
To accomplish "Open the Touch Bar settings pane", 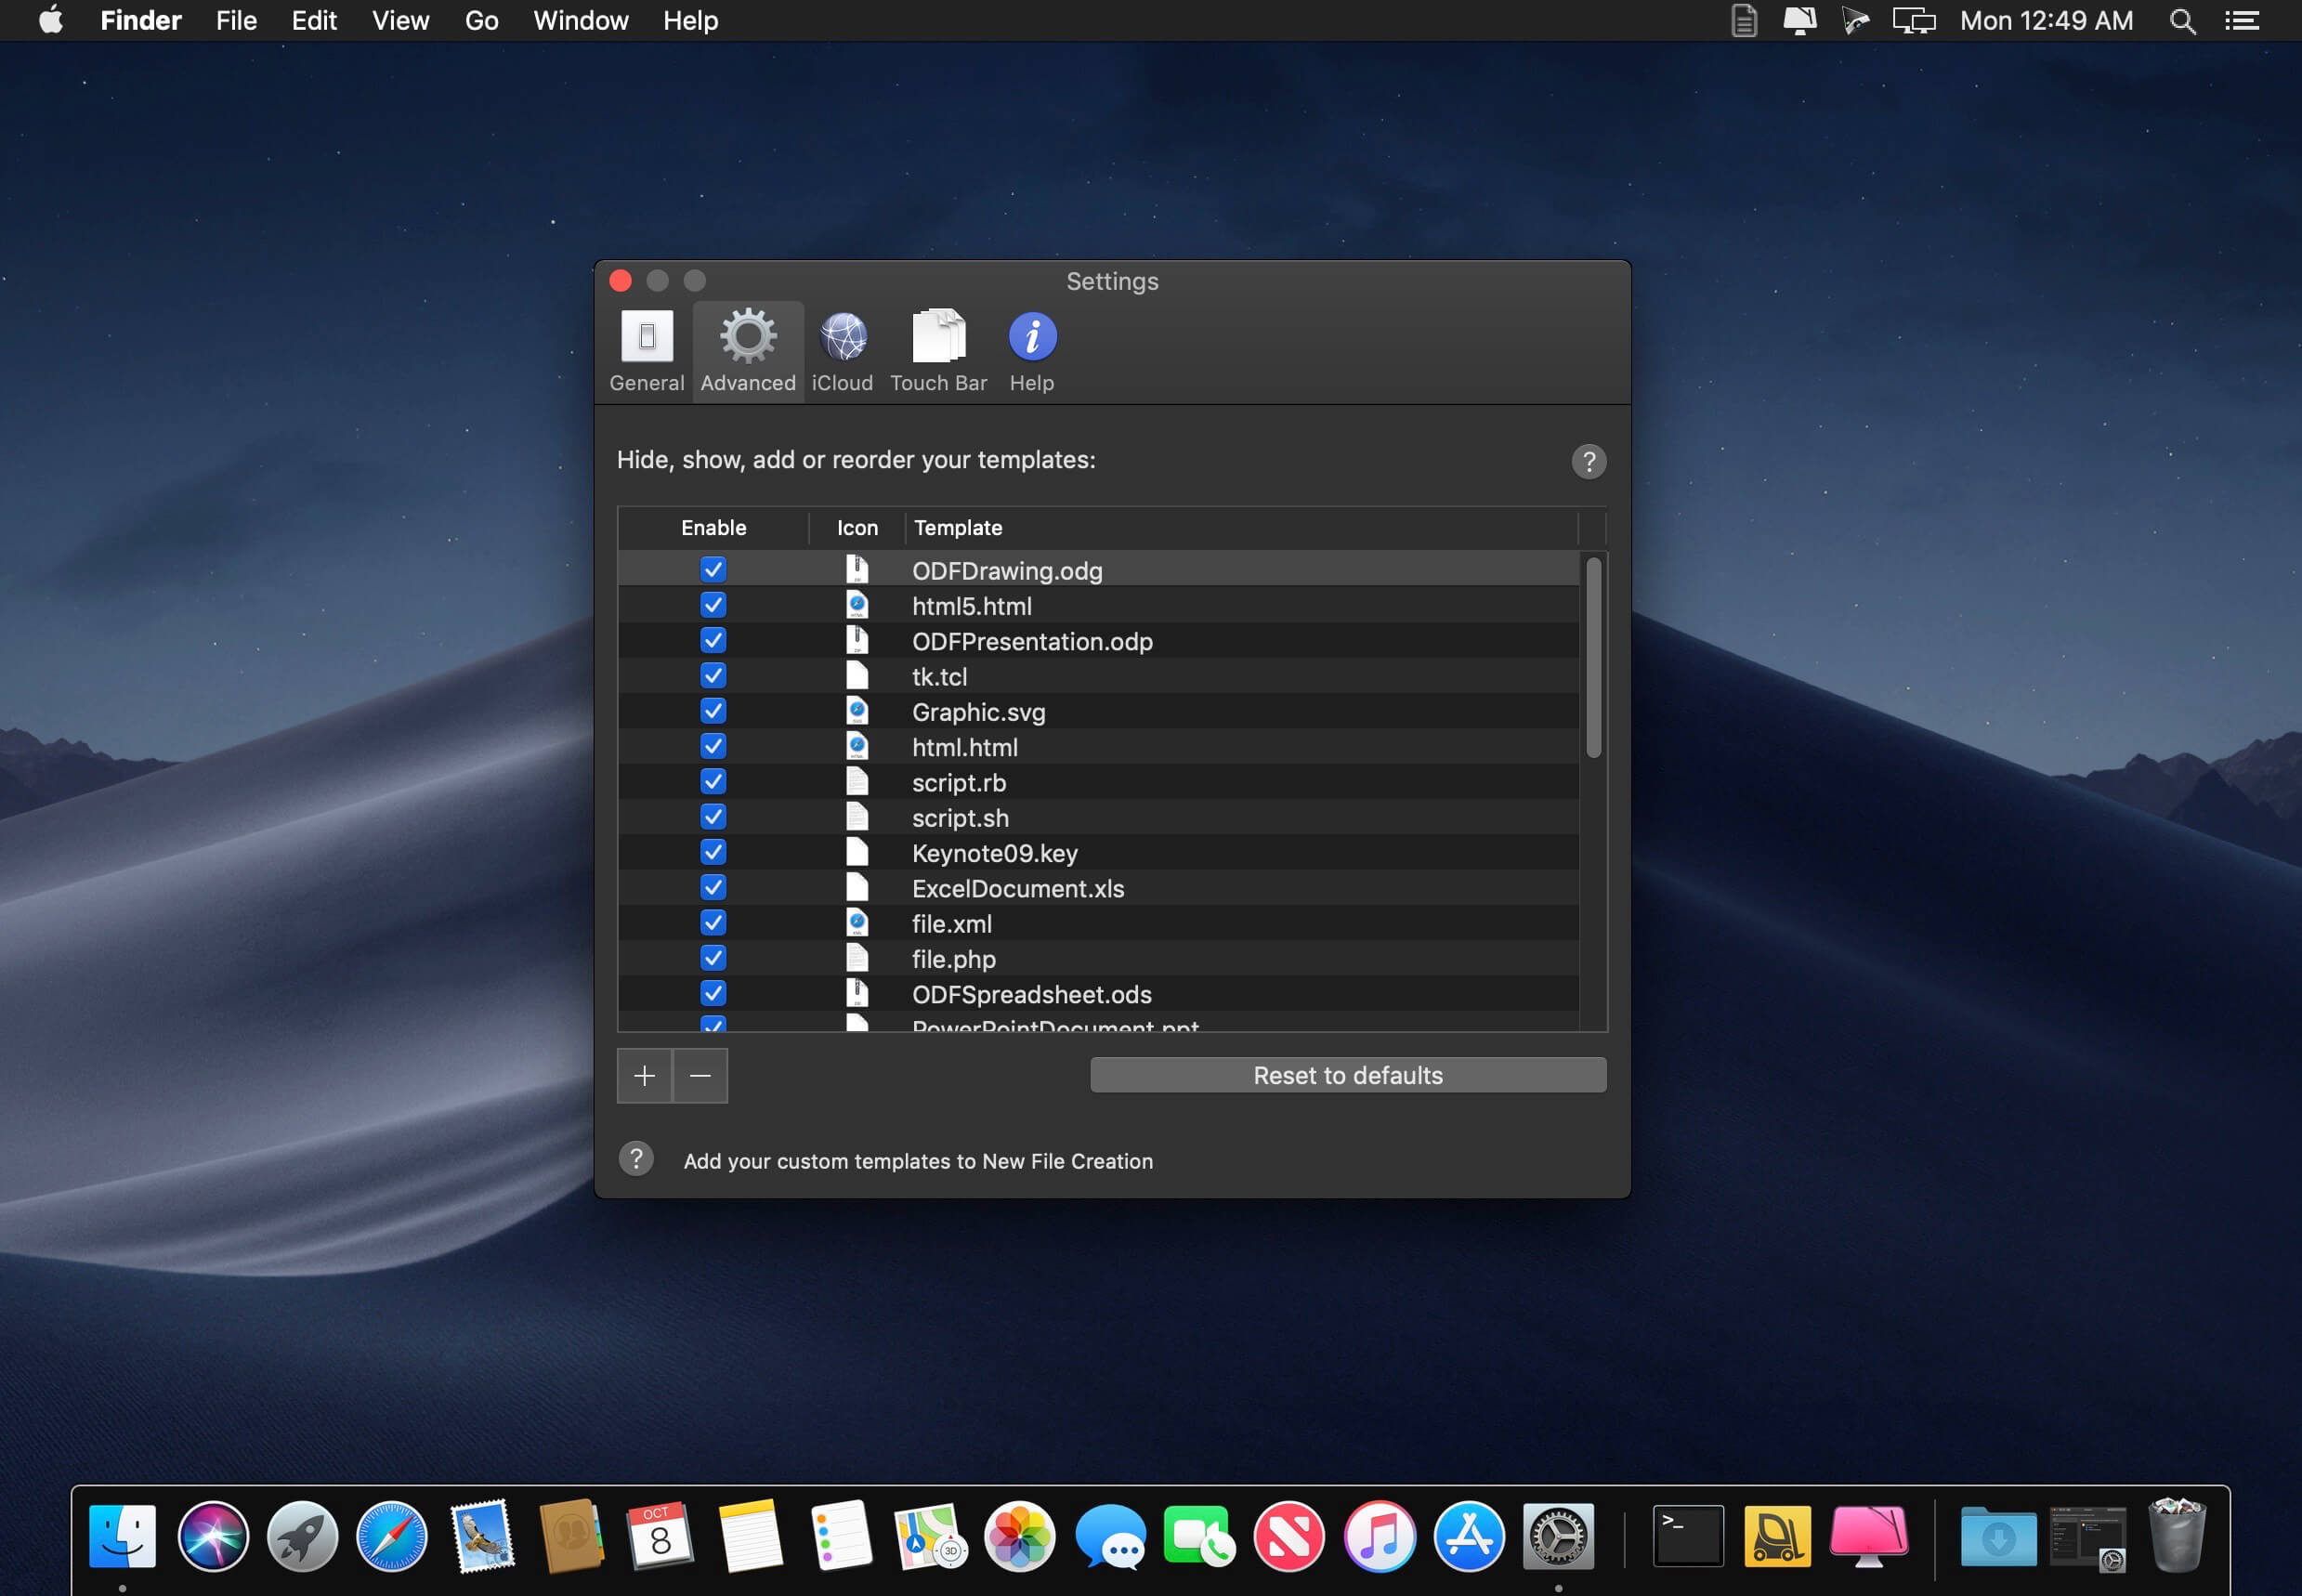I will (938, 351).
